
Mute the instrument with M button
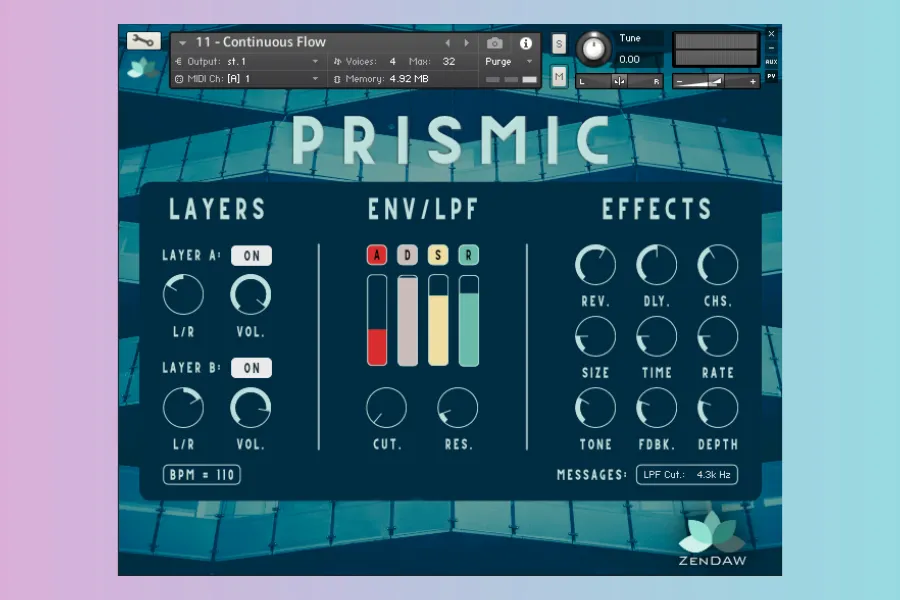point(559,76)
